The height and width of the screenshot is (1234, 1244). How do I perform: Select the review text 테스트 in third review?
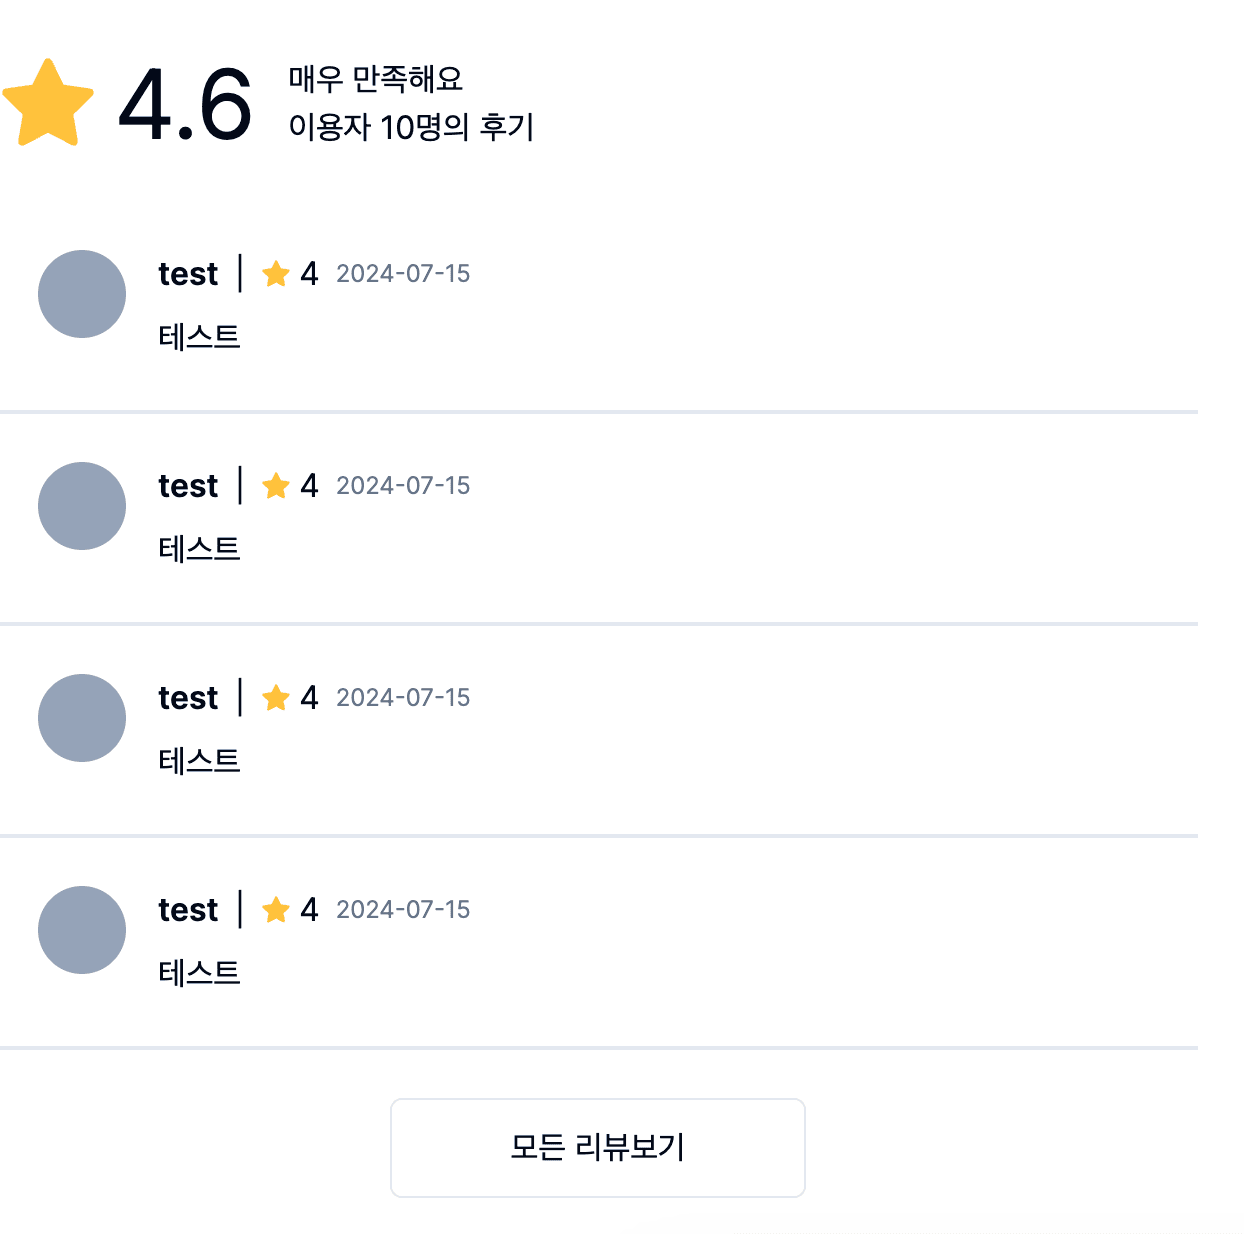point(200,759)
